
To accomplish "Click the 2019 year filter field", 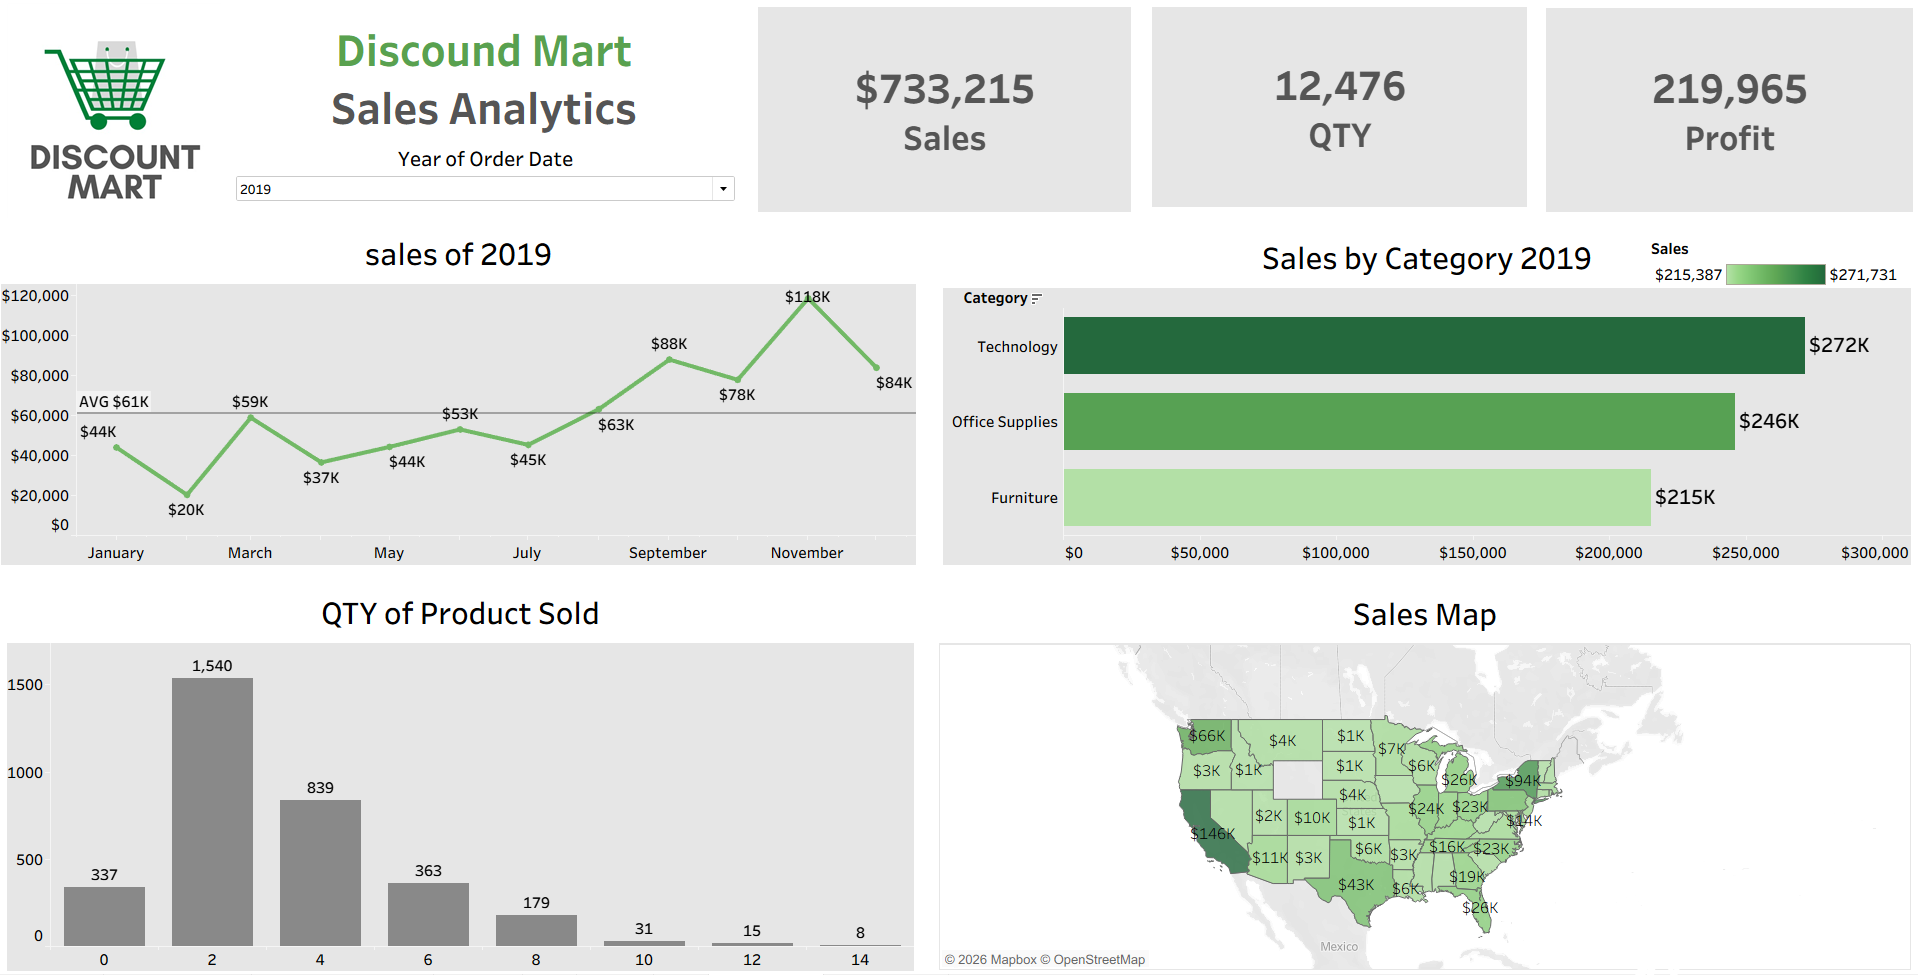I will point(485,189).
